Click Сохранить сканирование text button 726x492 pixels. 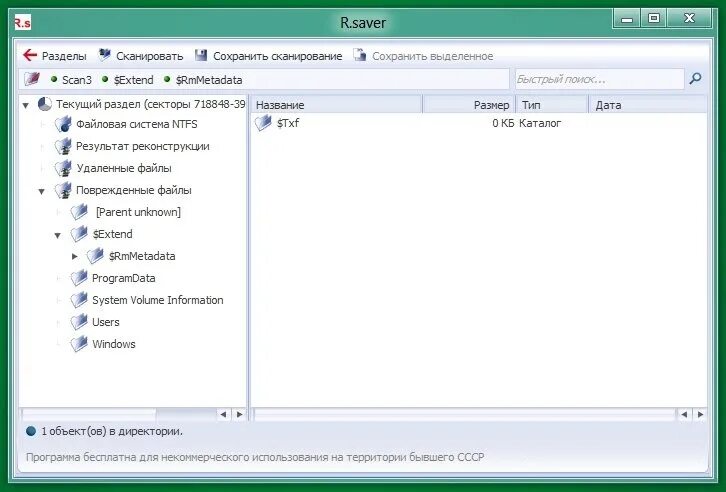click(277, 56)
